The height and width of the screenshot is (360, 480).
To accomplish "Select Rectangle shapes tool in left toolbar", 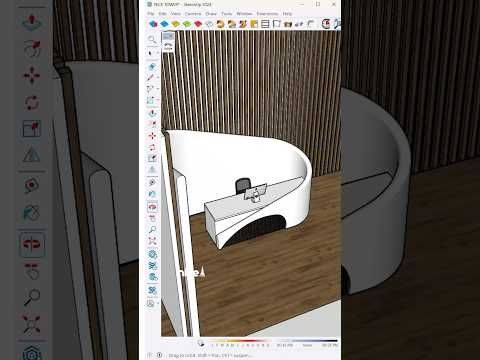I will 151,100.
